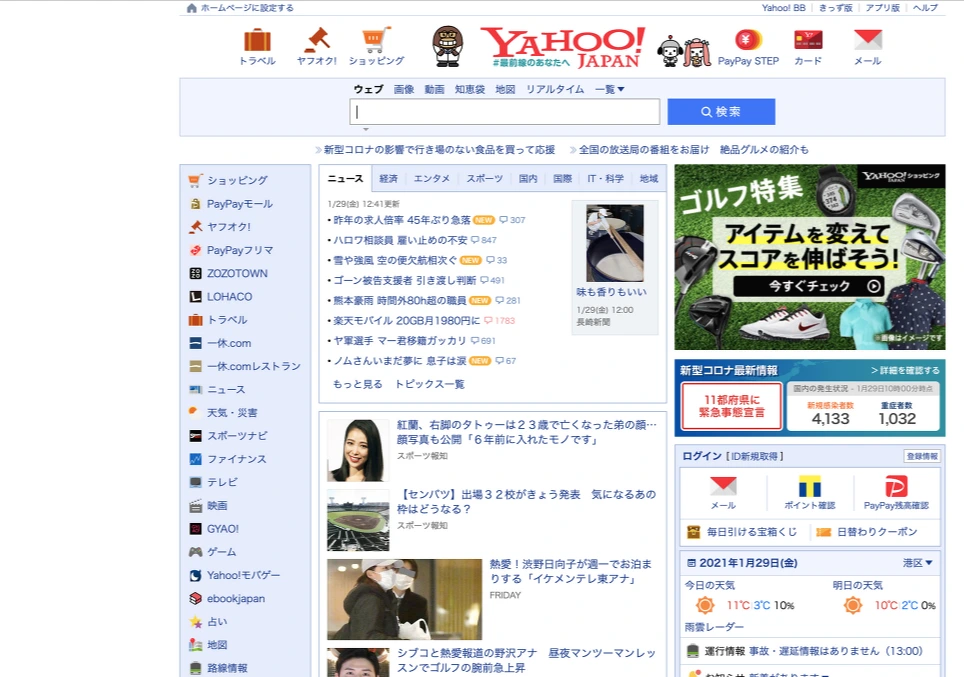Switch search to リアルタイム
964x677 pixels.
pyautogui.click(x=555, y=89)
